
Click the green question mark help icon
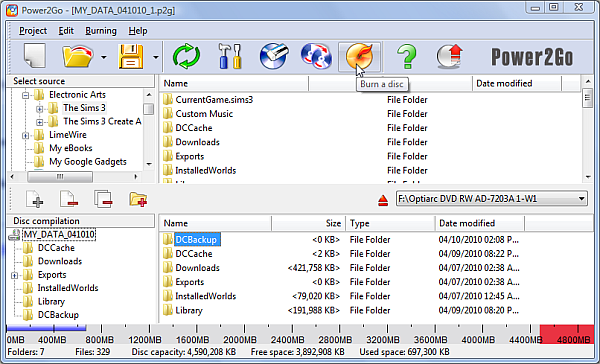point(406,57)
